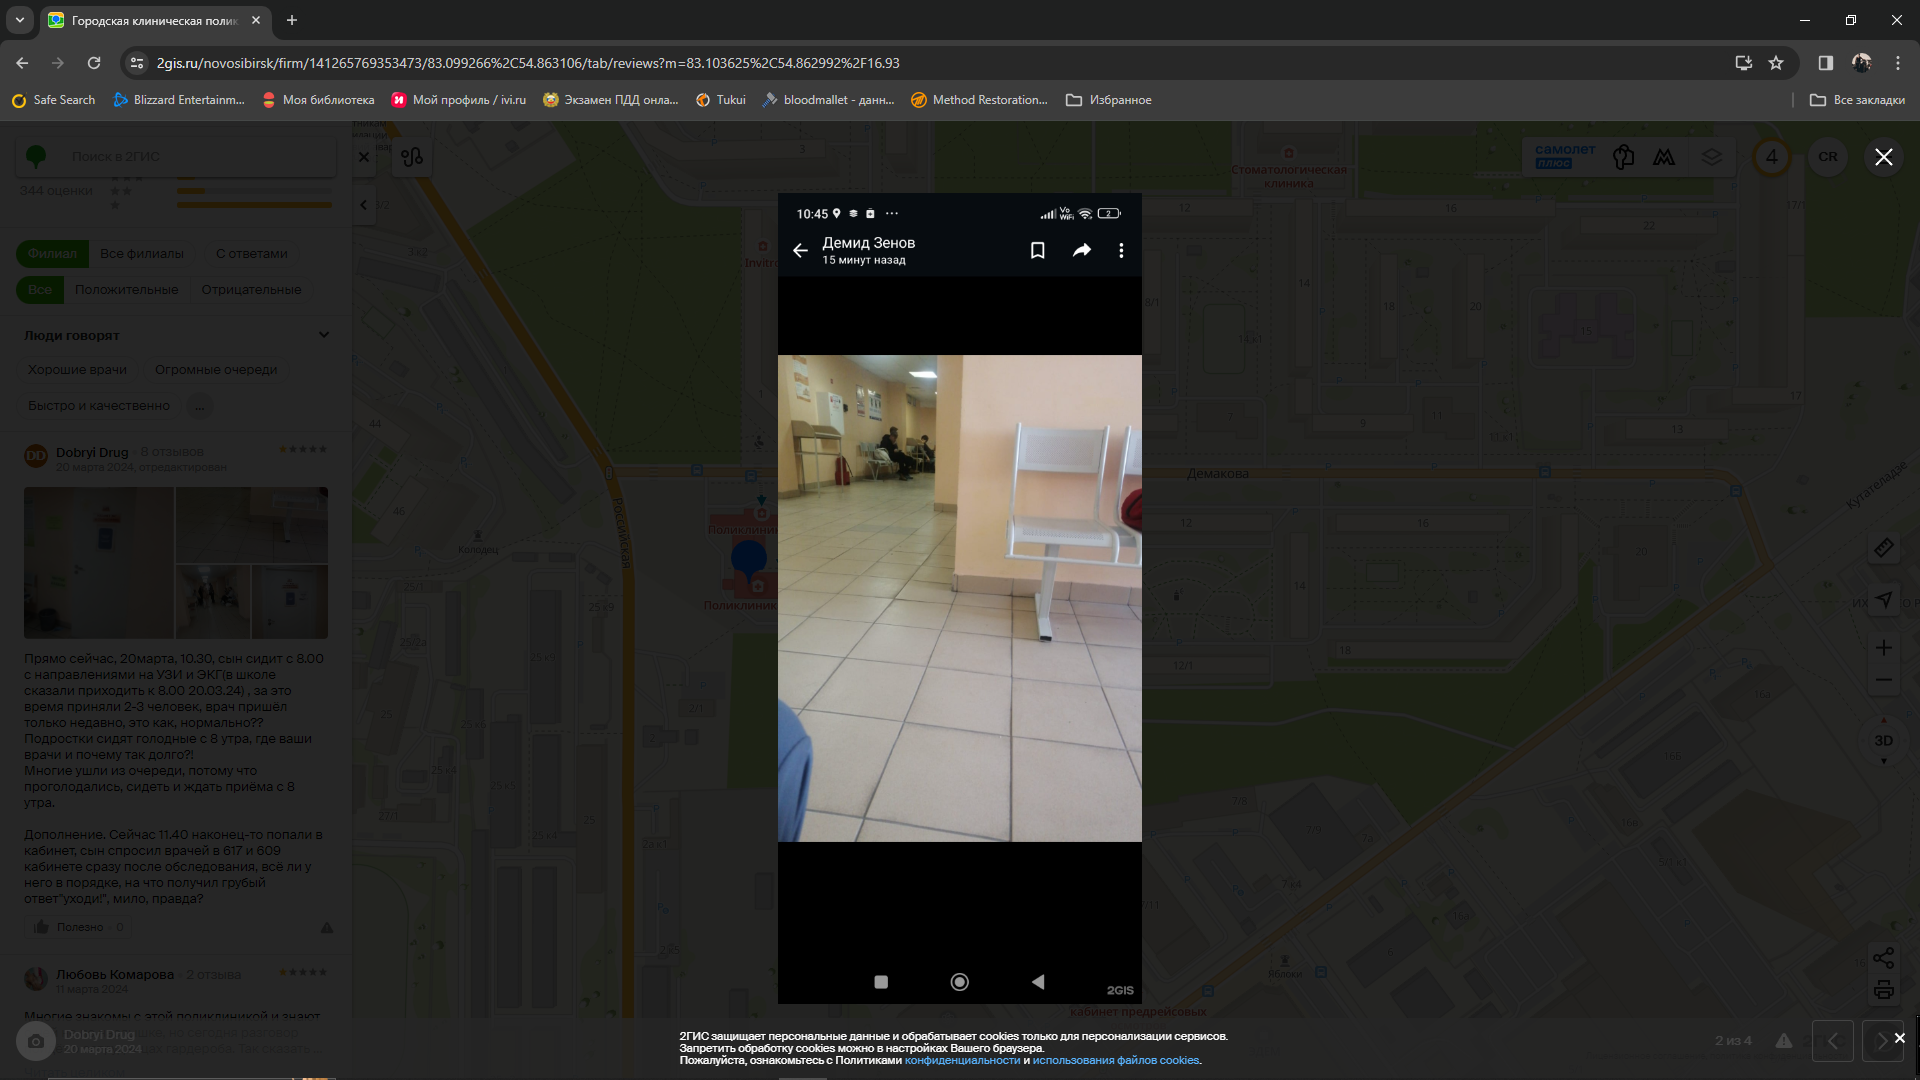Click the displayed review photo of the corridor
This screenshot has width=1920, height=1080.
point(959,598)
